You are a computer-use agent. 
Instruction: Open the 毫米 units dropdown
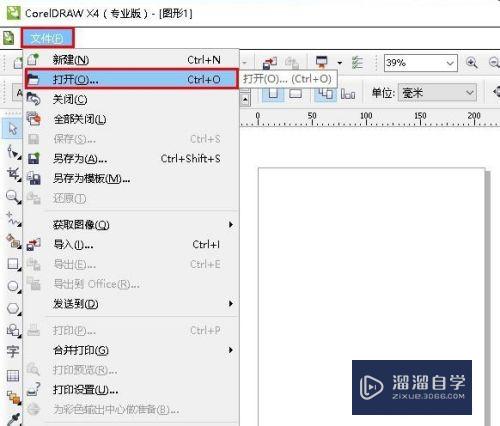(470, 93)
